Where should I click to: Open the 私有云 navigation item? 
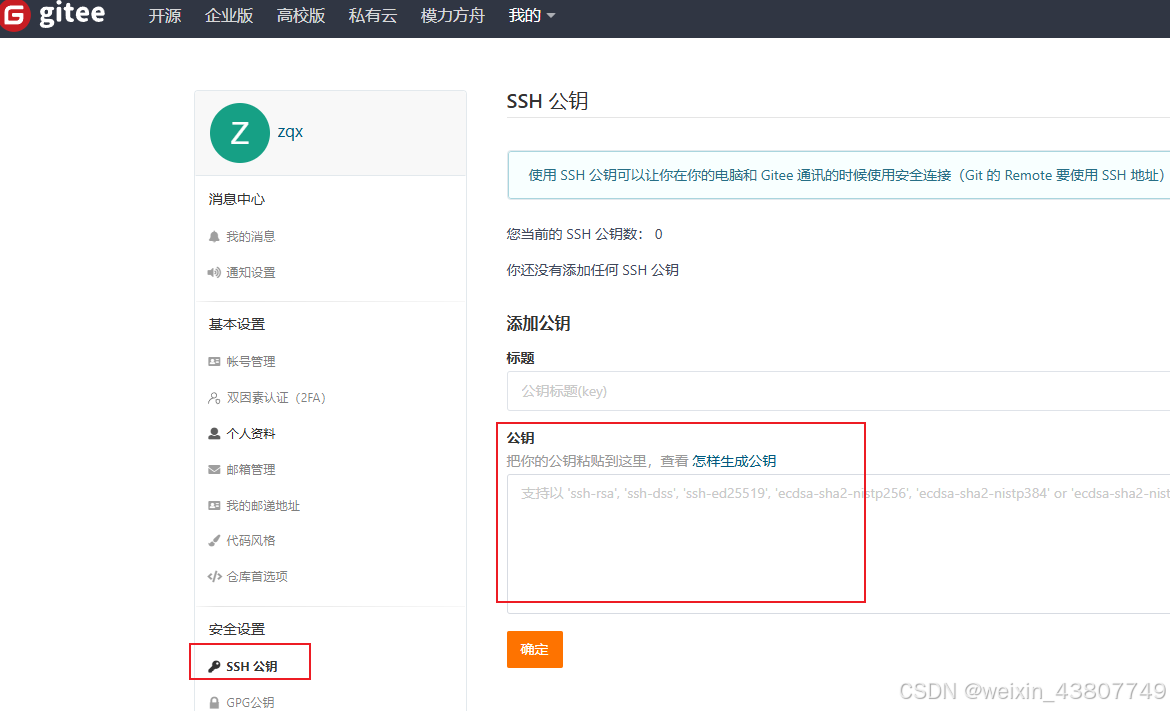tap(372, 16)
